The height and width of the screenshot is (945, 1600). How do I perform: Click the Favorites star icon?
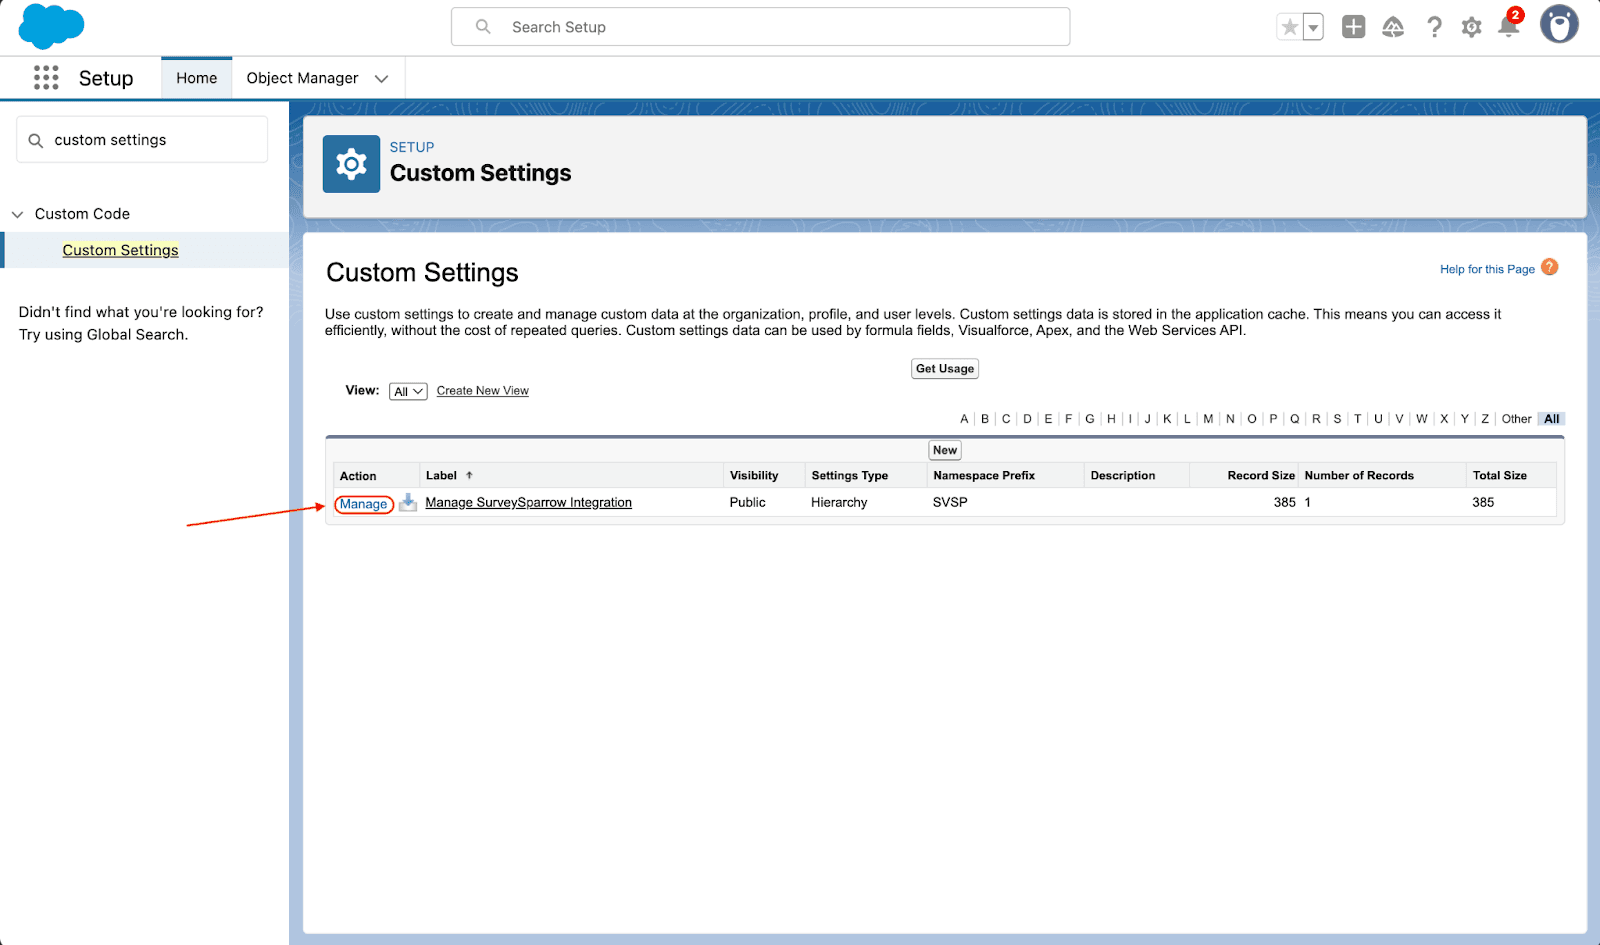click(1290, 27)
